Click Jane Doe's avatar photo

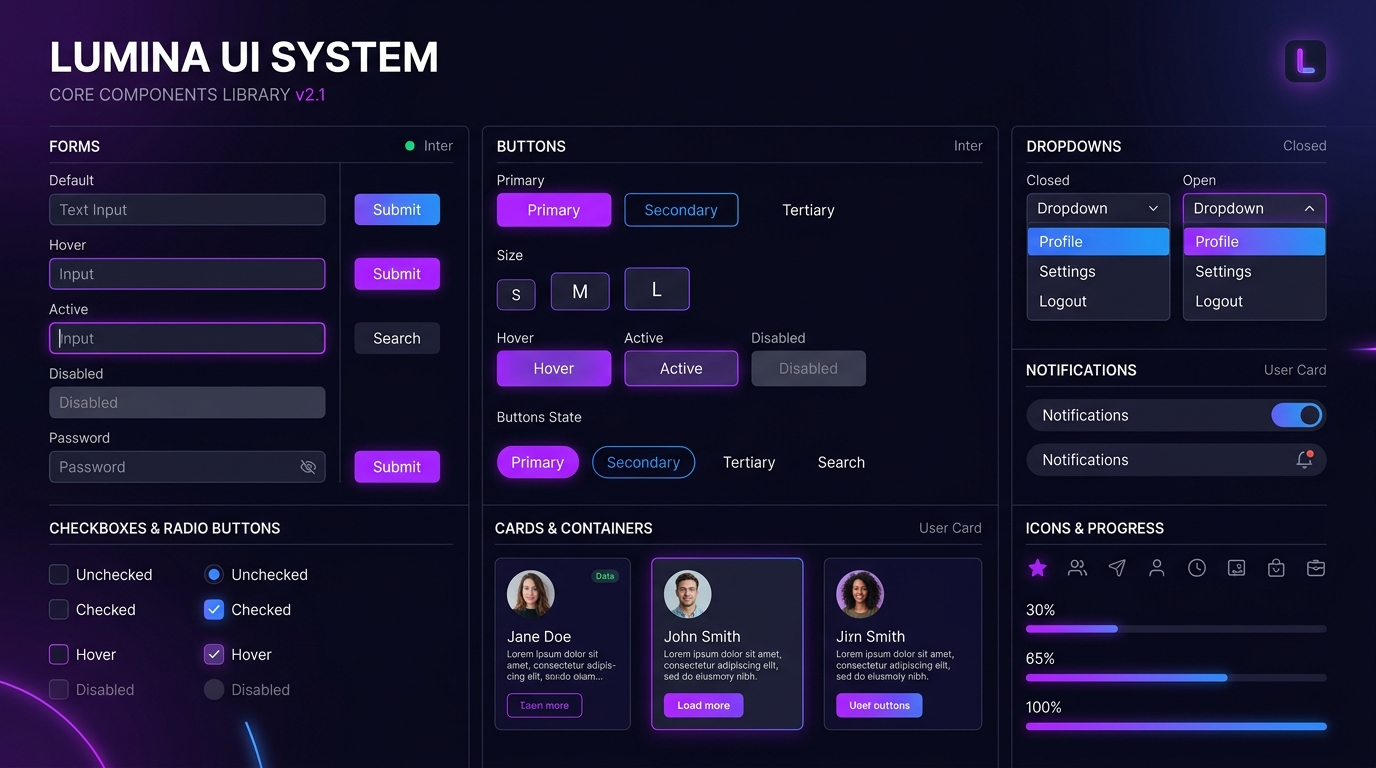[x=531, y=594]
